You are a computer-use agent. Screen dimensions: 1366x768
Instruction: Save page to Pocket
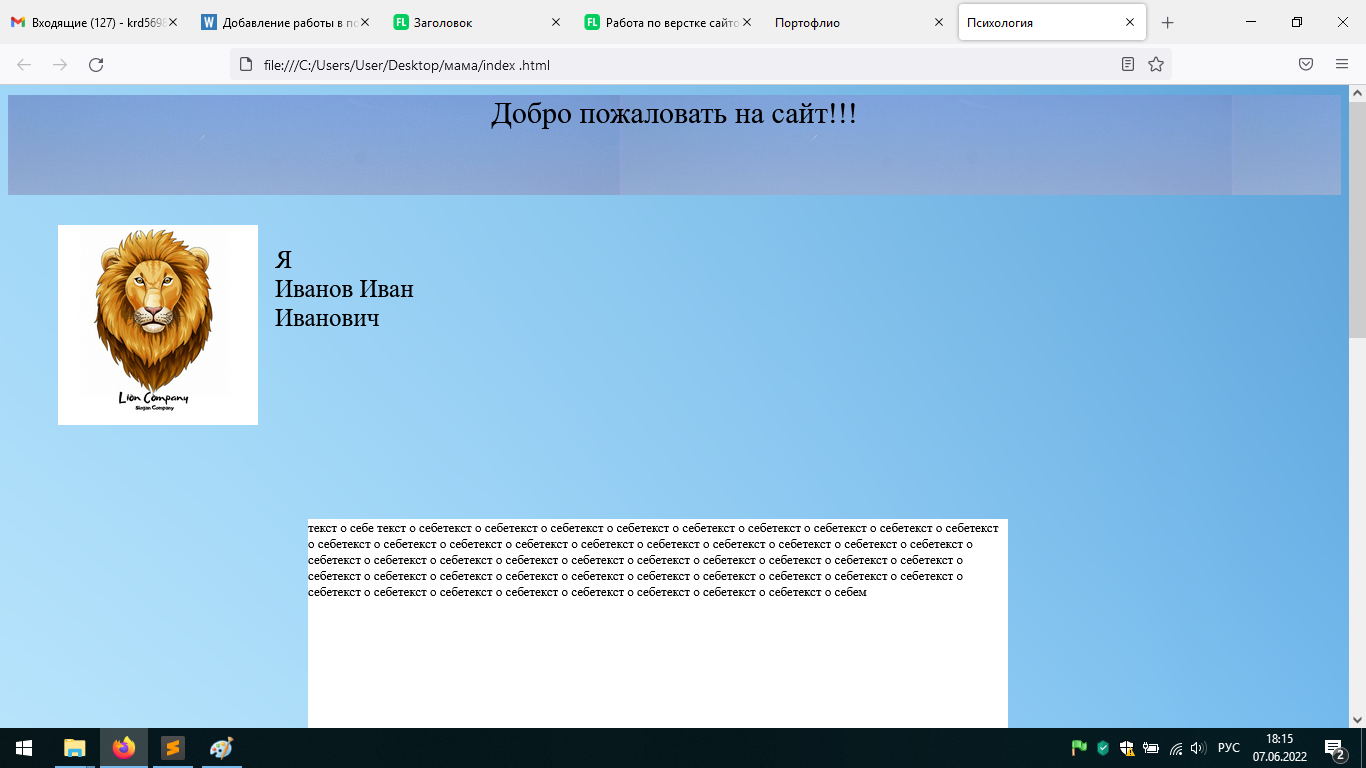pos(1306,65)
